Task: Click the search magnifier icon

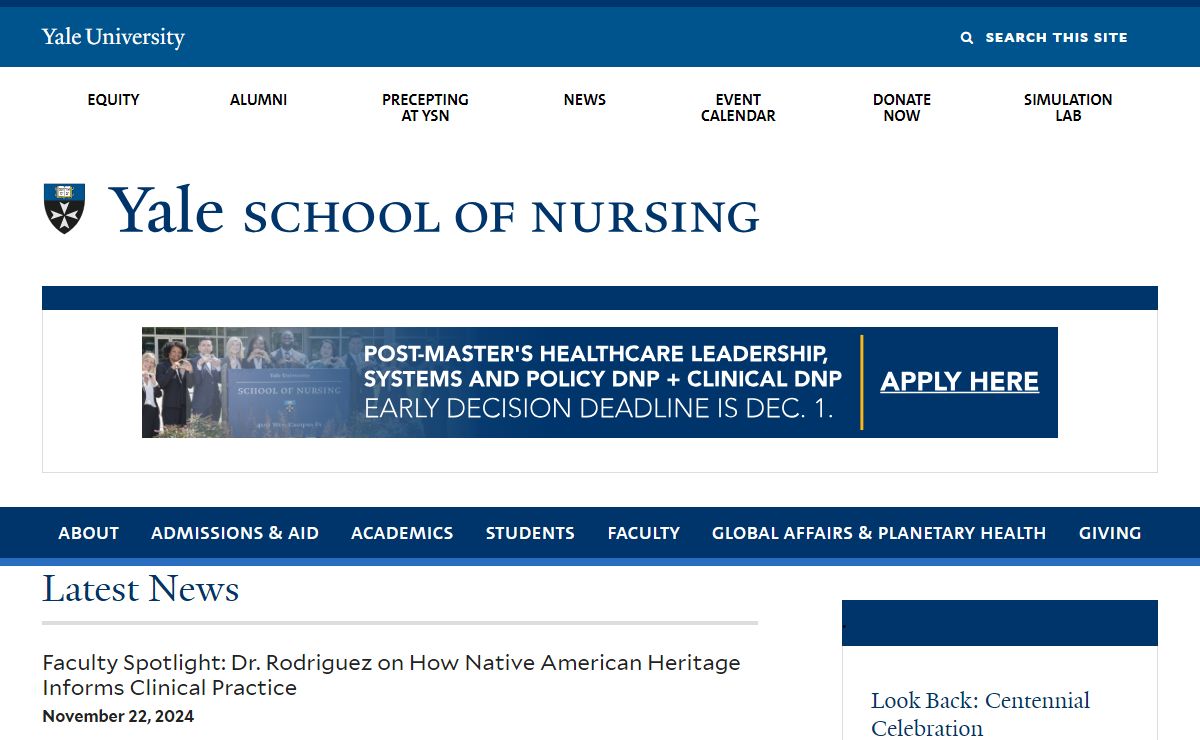Action: click(x=967, y=38)
